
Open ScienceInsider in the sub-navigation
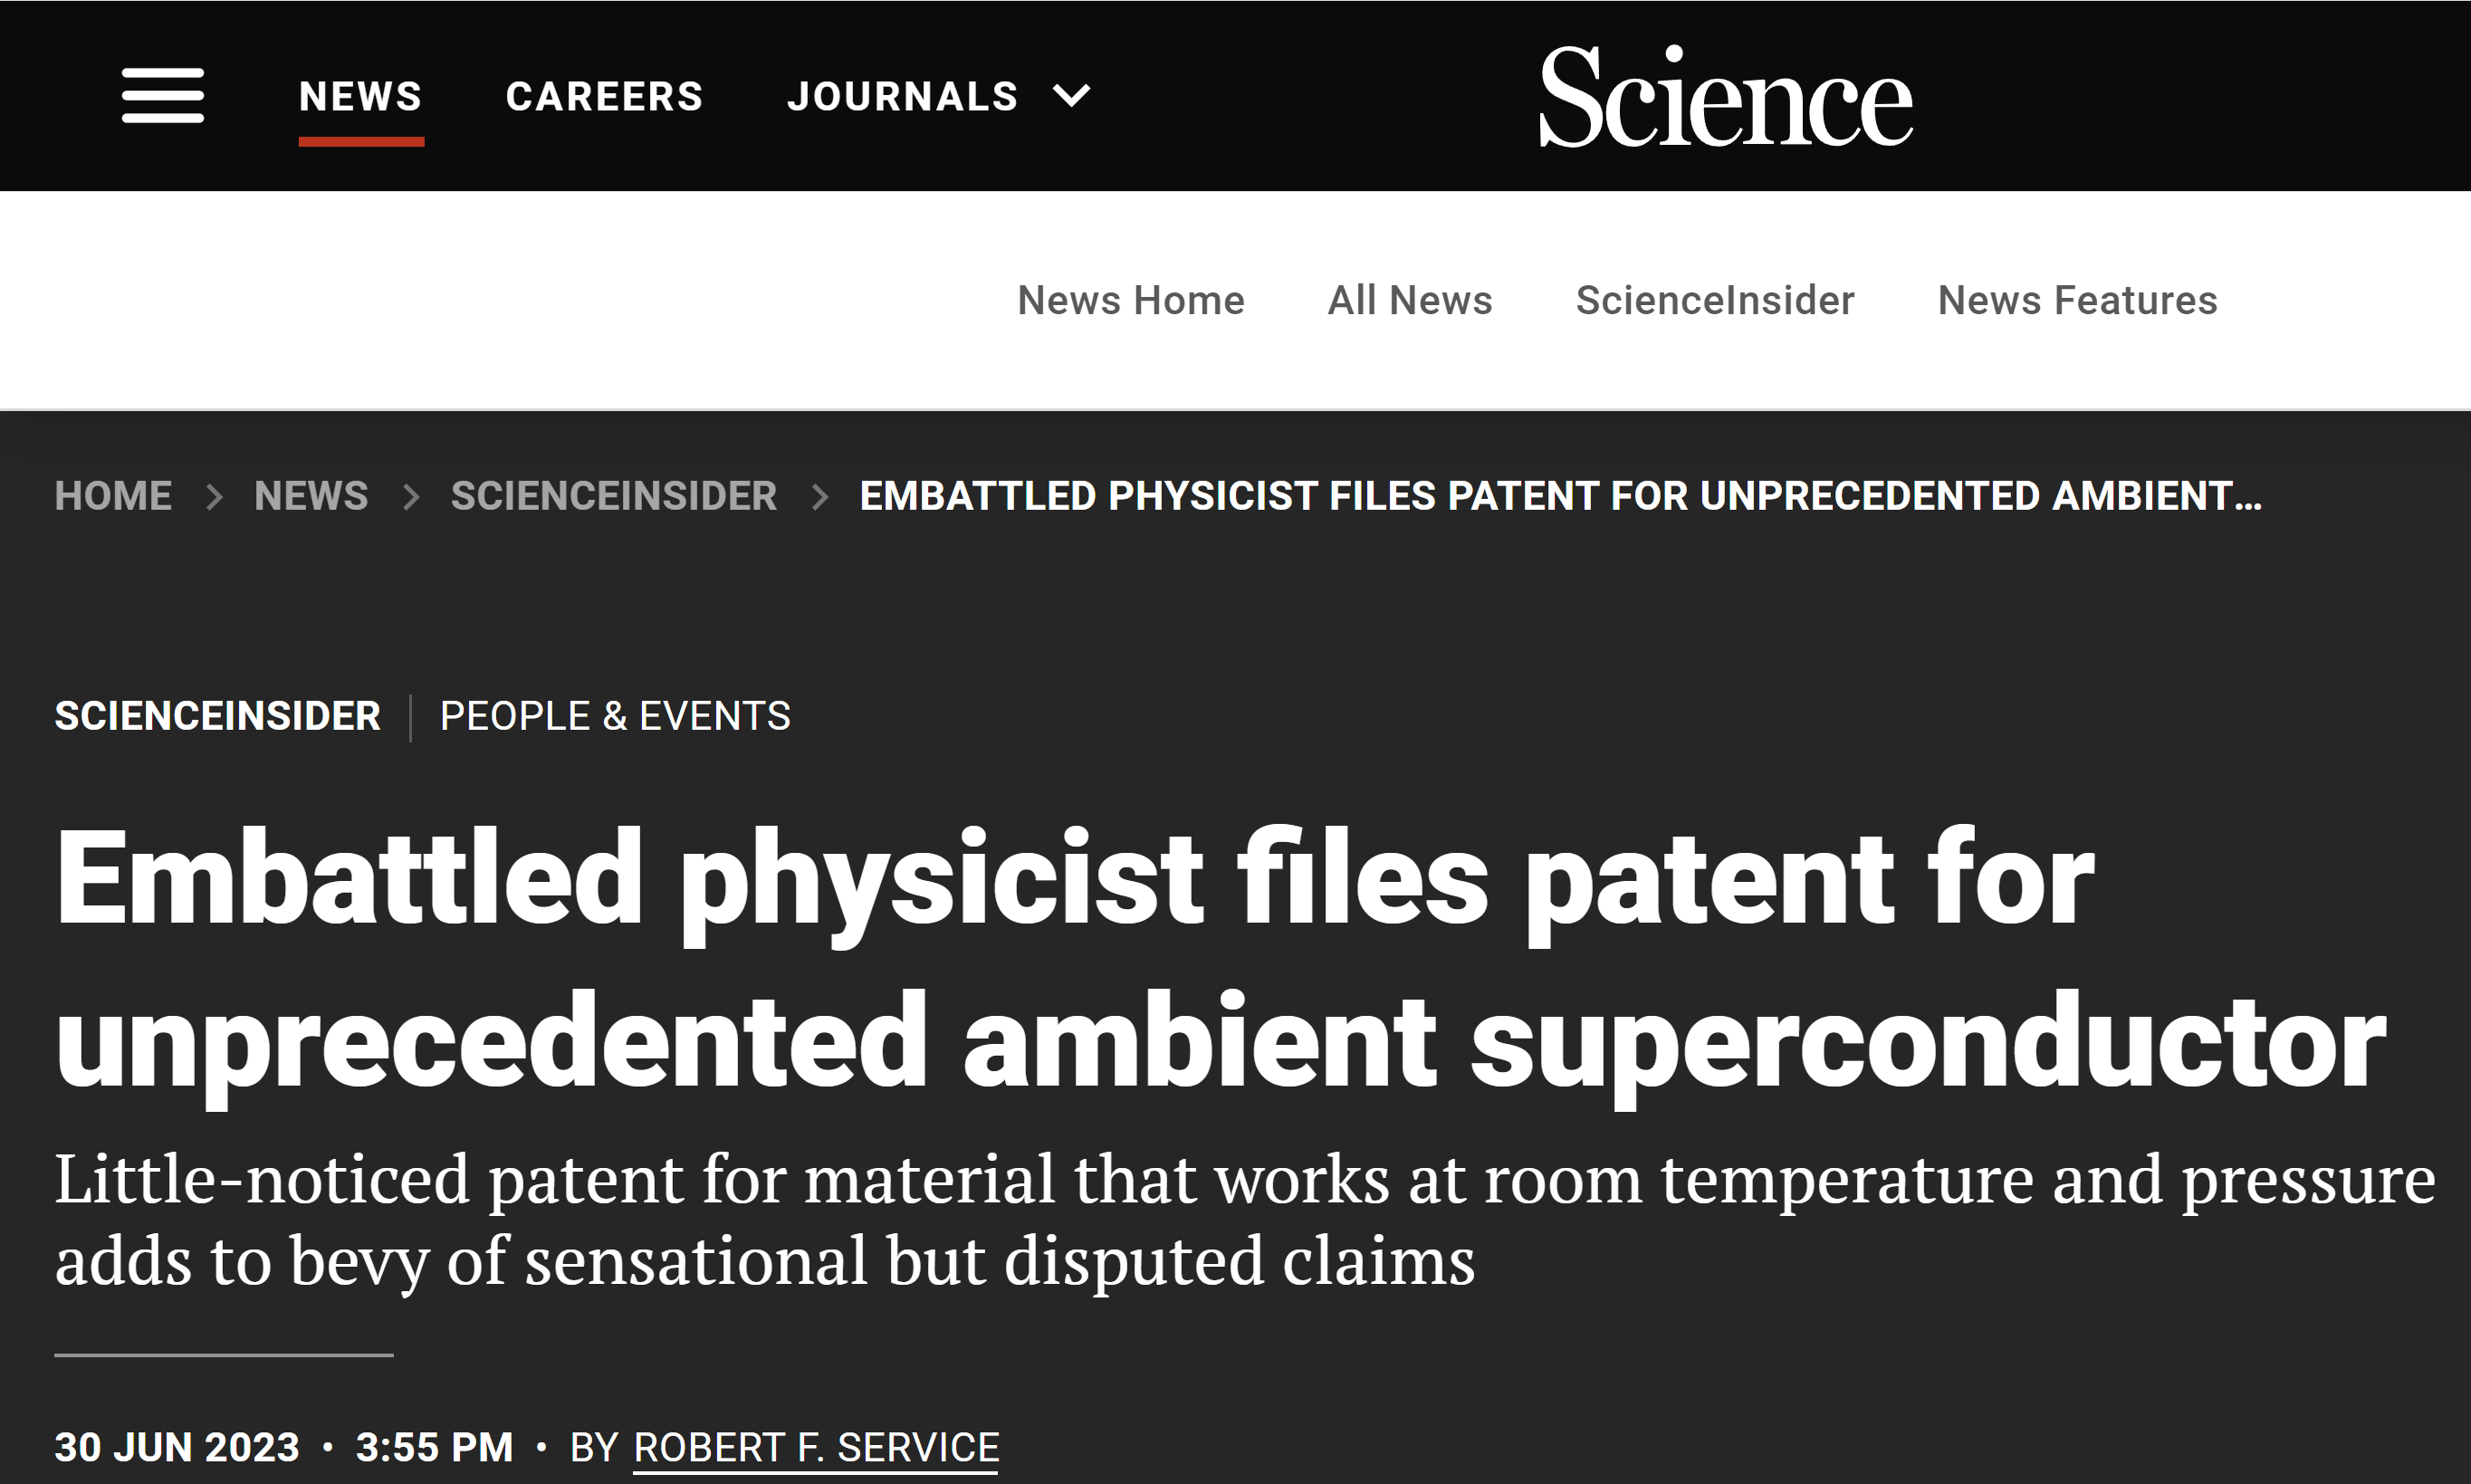click(x=1715, y=300)
